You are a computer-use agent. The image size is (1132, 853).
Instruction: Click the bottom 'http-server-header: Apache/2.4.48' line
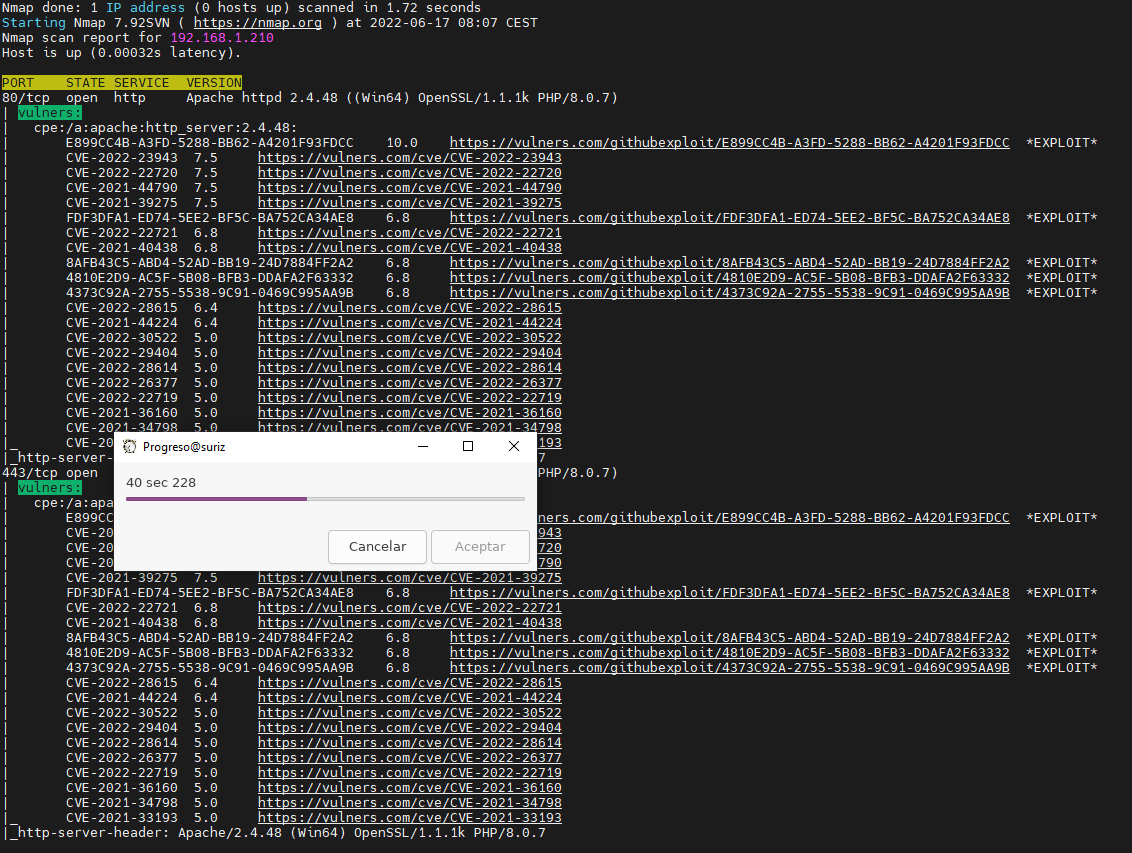(x=282, y=833)
